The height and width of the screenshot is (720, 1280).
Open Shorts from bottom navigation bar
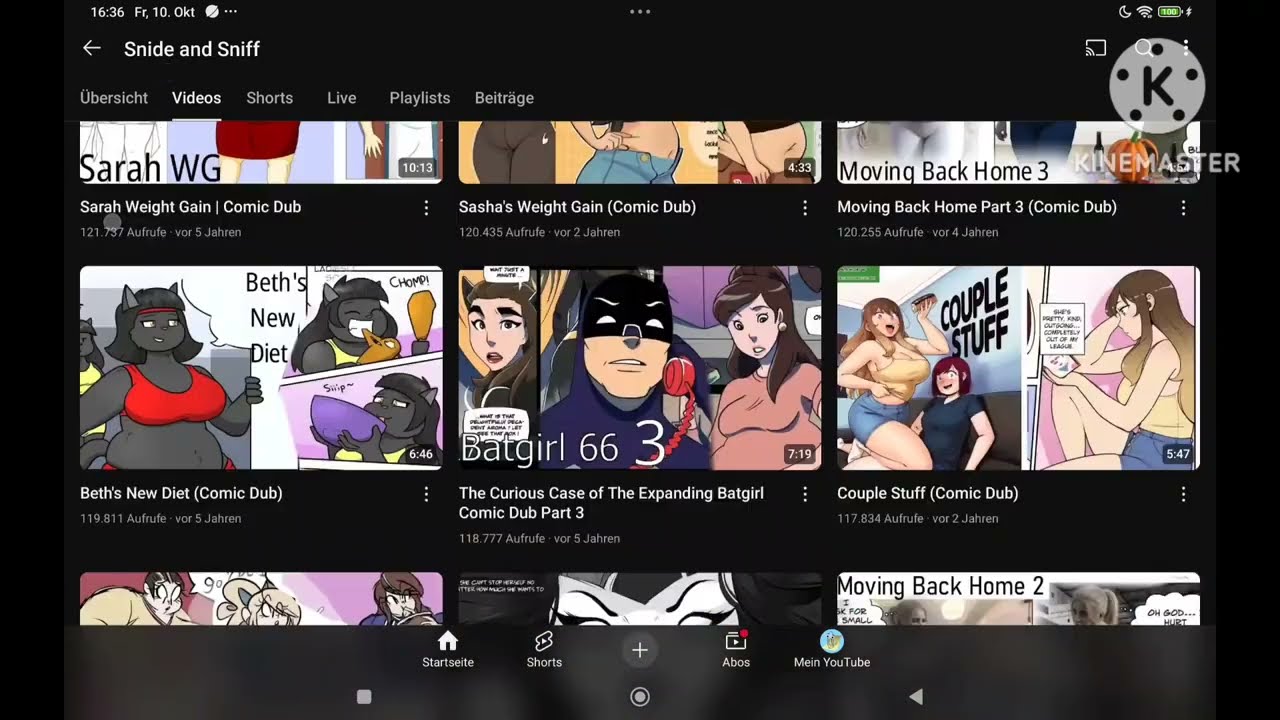click(544, 649)
